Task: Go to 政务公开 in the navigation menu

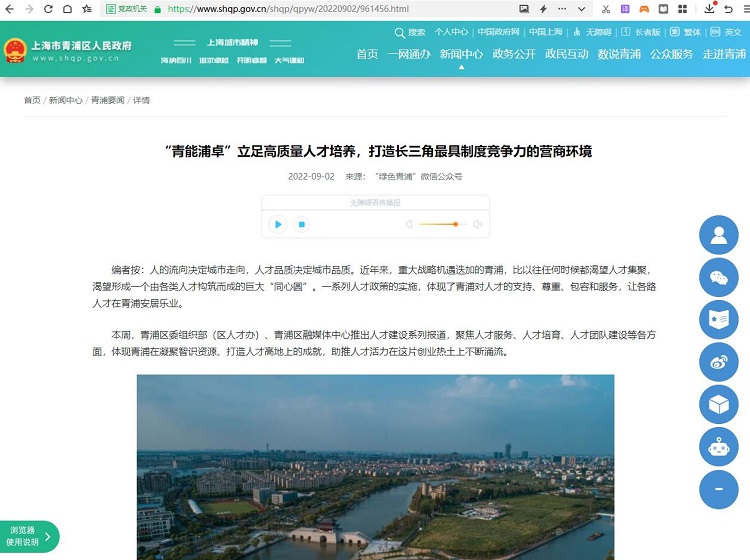Action: tap(514, 54)
